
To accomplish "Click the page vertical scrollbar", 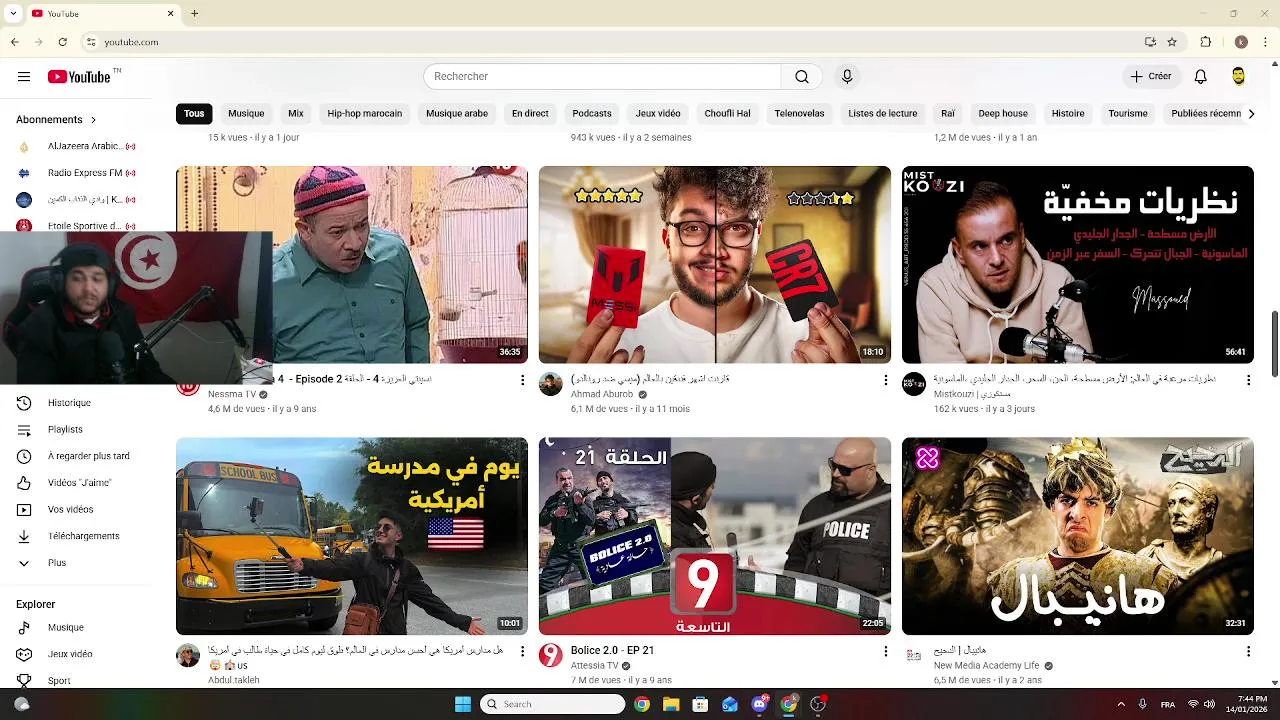I will (1274, 344).
